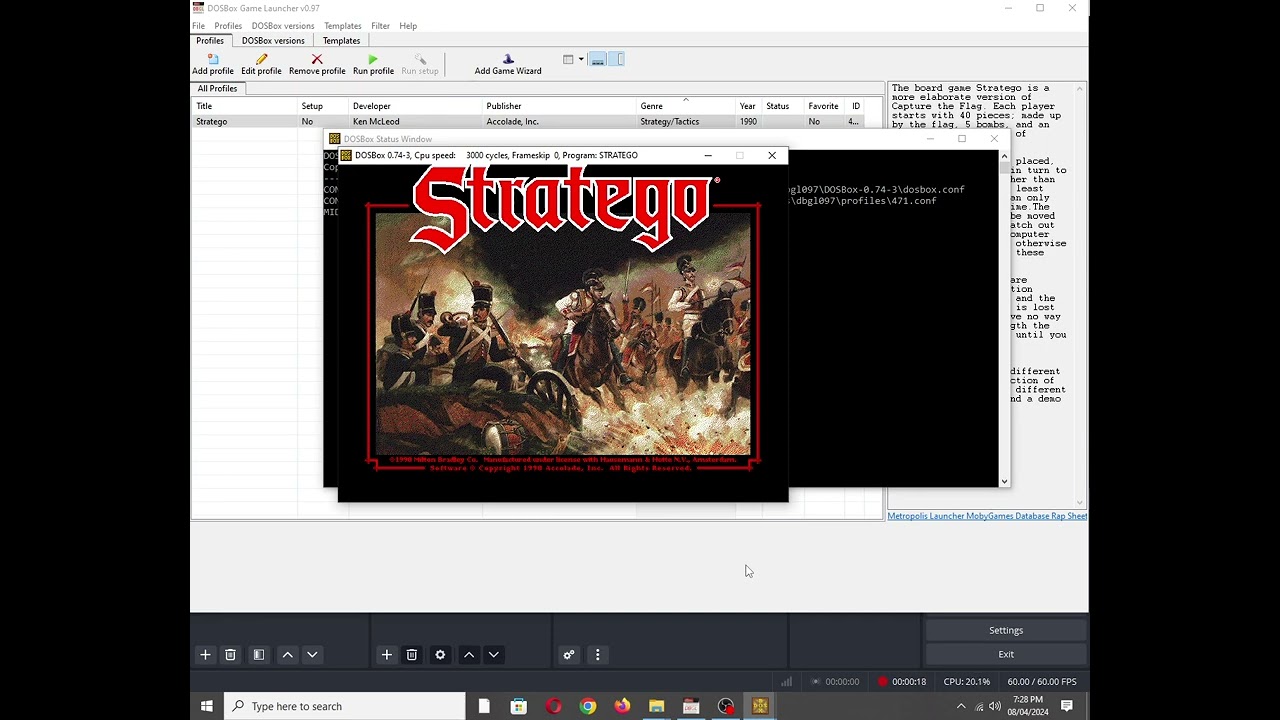The width and height of the screenshot is (1280, 720).
Task: Open OBS advanced audio properties gears icon
Action: click(569, 655)
